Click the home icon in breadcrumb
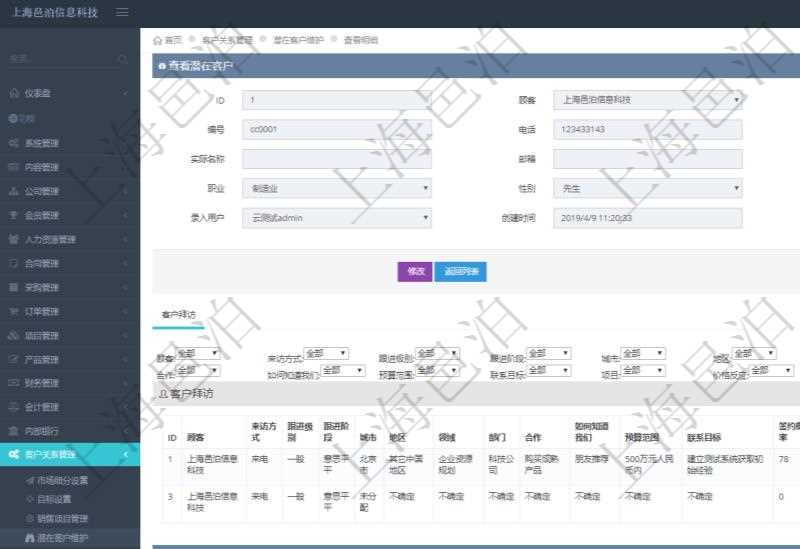The width and height of the screenshot is (800, 549). (x=158, y=40)
